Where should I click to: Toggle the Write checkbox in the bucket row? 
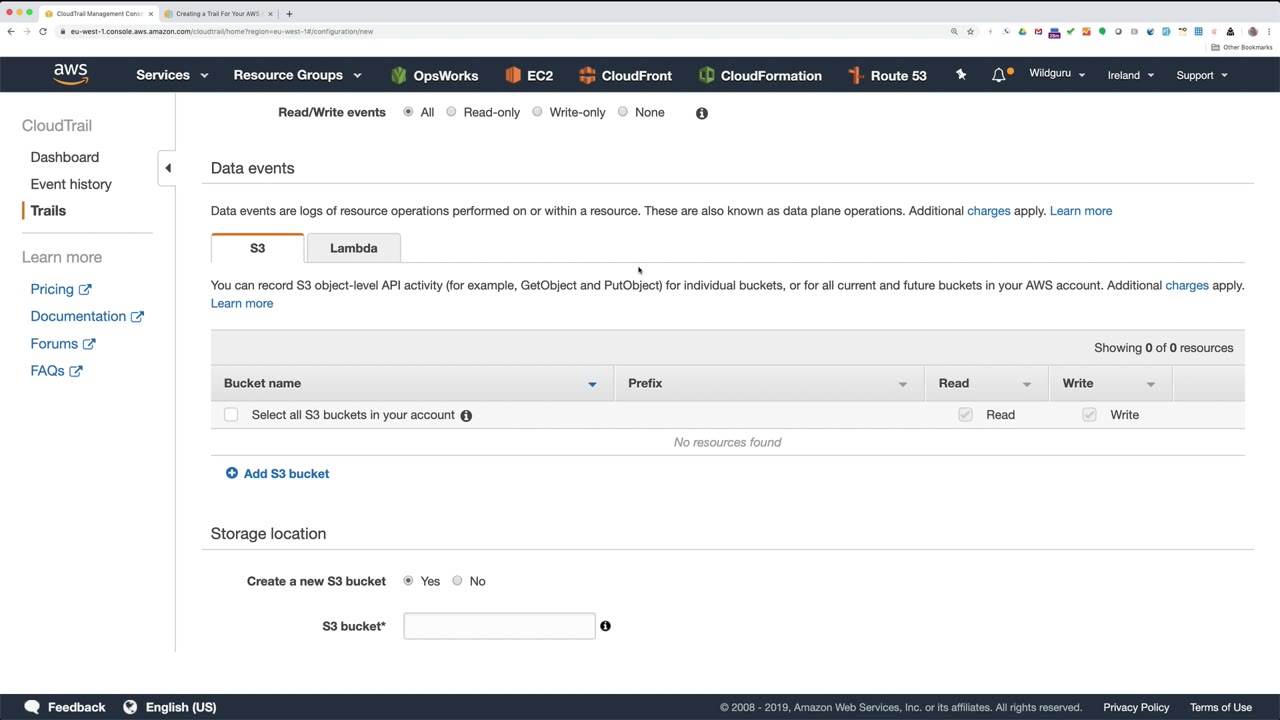[x=1089, y=415]
